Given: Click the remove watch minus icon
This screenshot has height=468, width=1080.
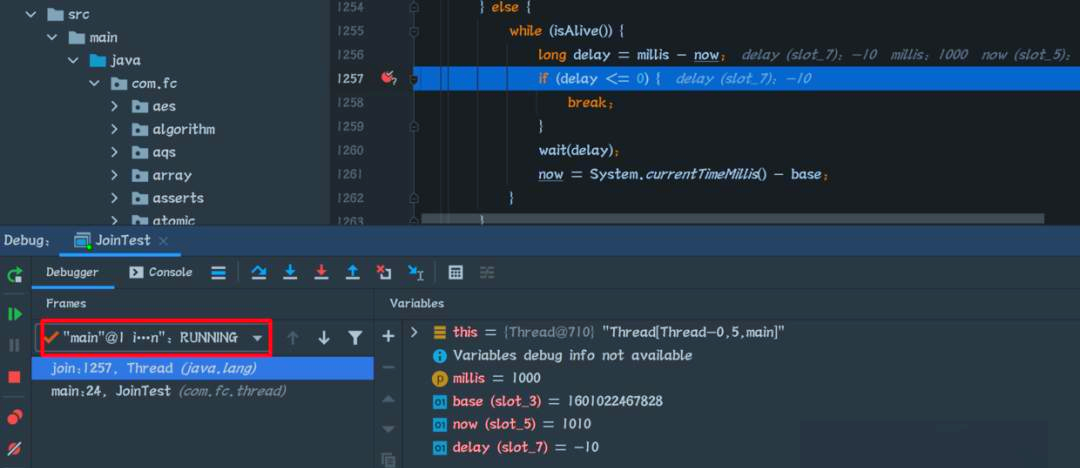Looking at the screenshot, I should pyautogui.click(x=388, y=367).
